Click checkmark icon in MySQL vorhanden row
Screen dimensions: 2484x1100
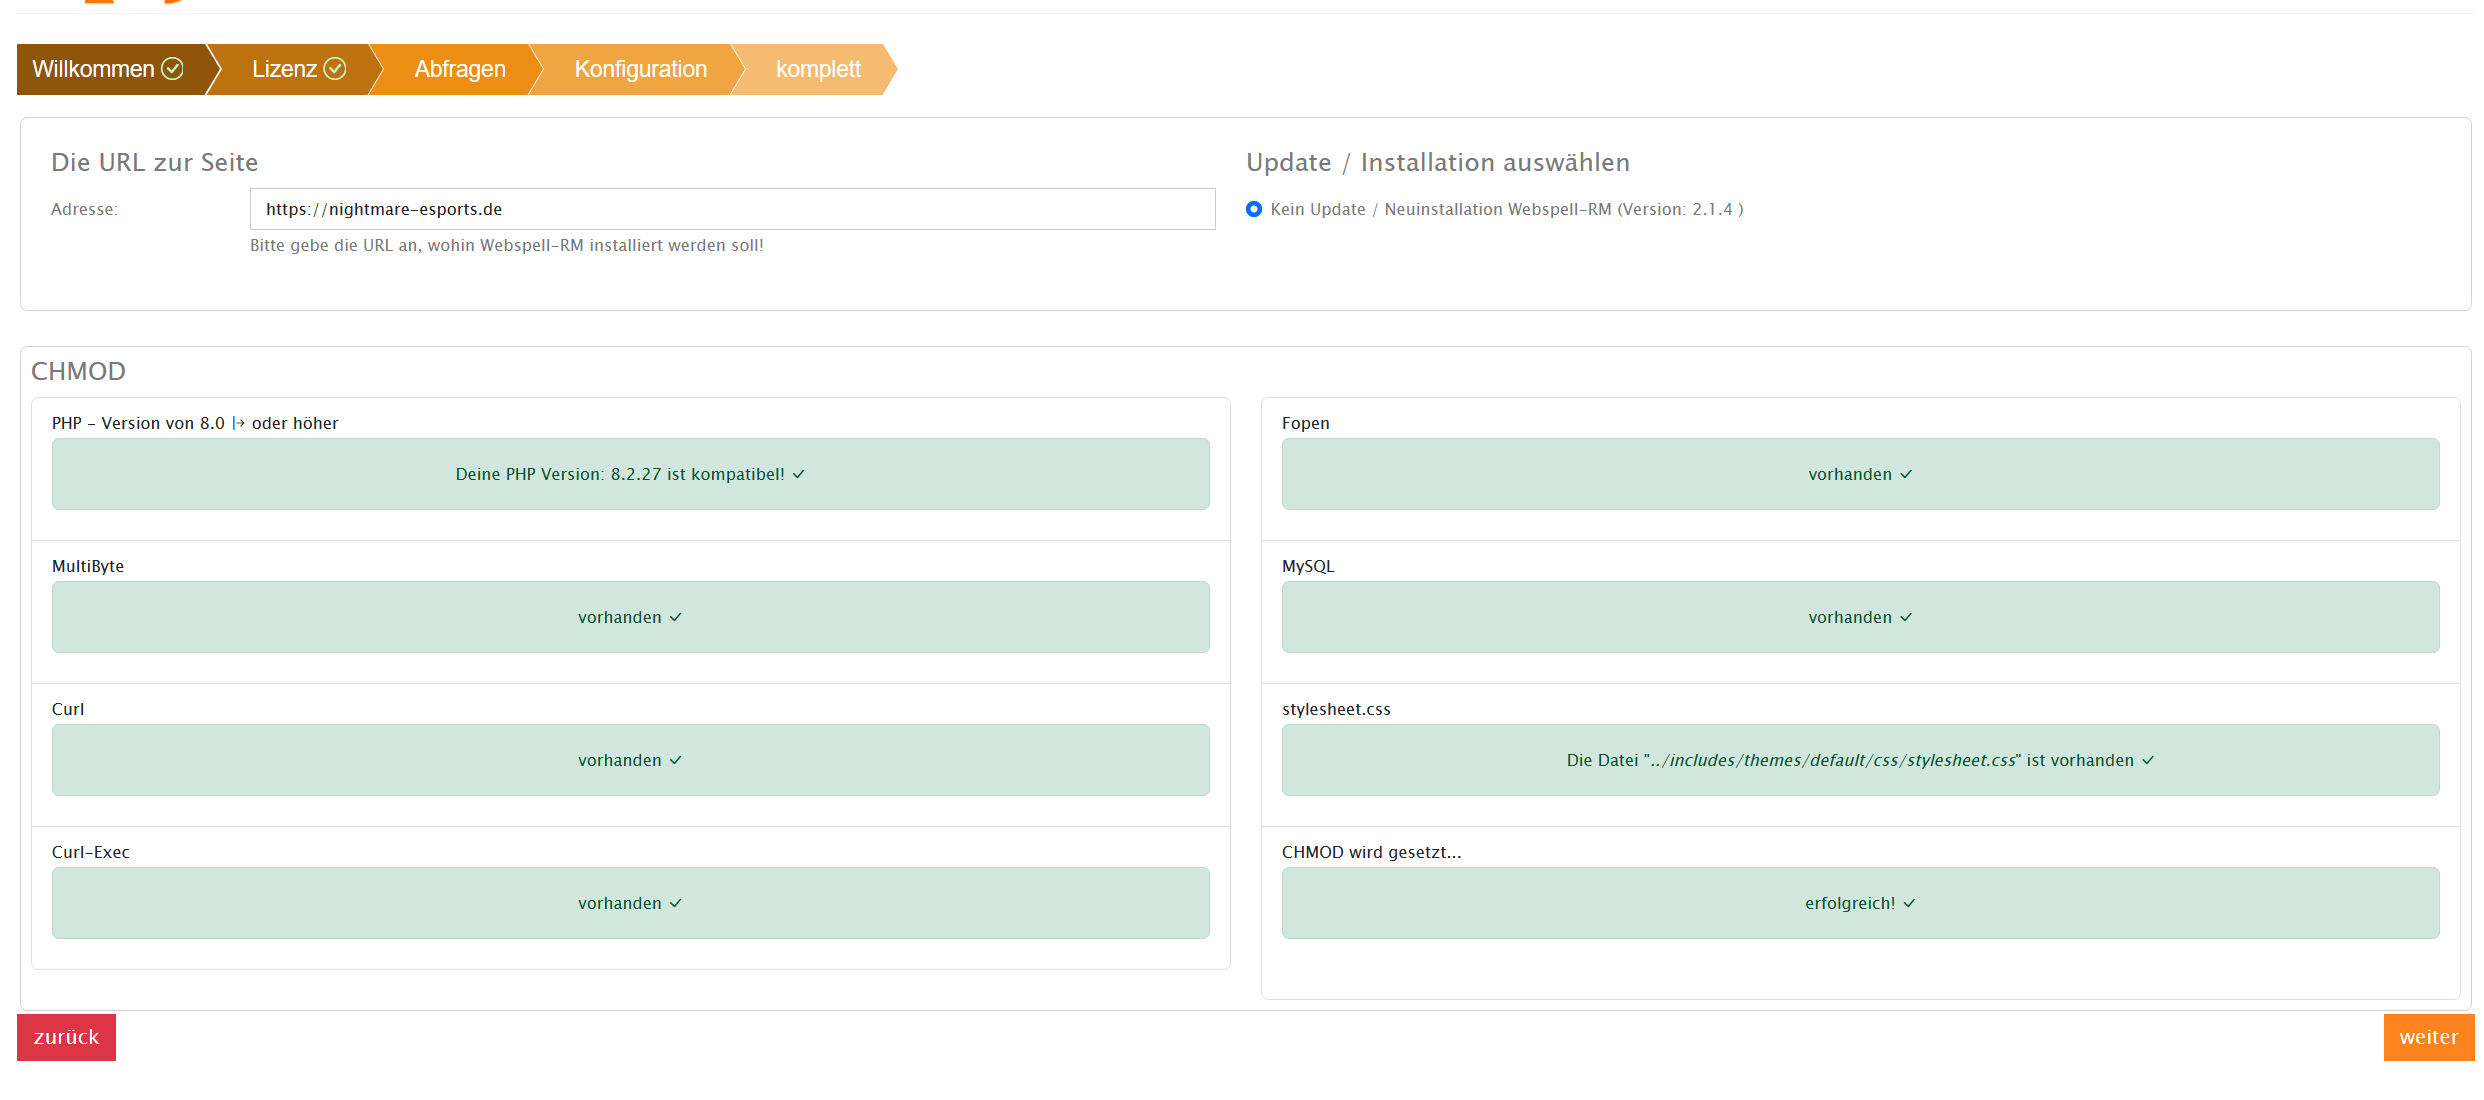(1906, 618)
